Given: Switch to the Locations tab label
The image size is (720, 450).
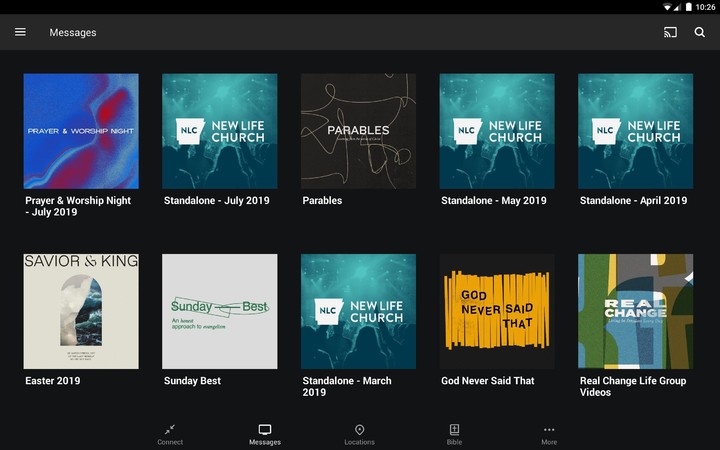Looking at the screenshot, I should point(359,442).
